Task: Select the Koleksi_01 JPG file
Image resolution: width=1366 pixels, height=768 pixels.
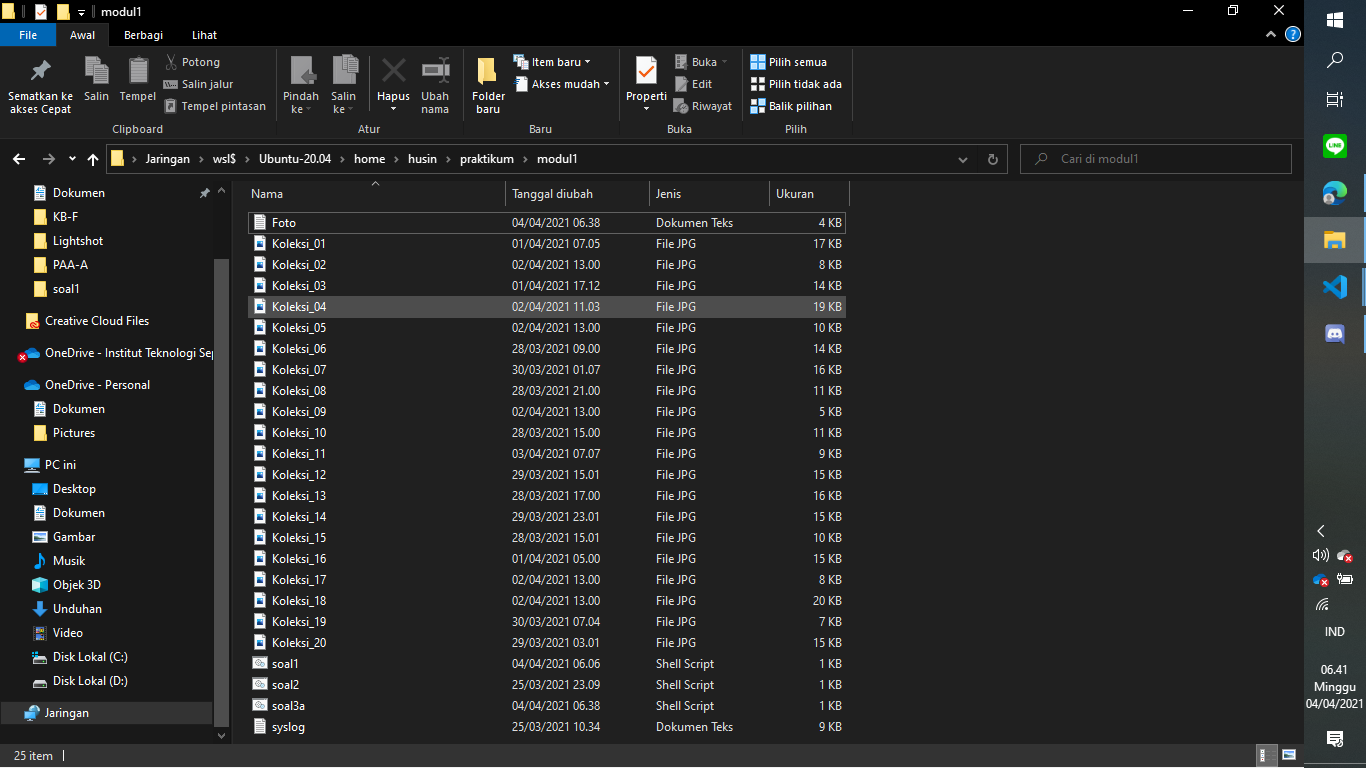Action: pyautogui.click(x=546, y=244)
